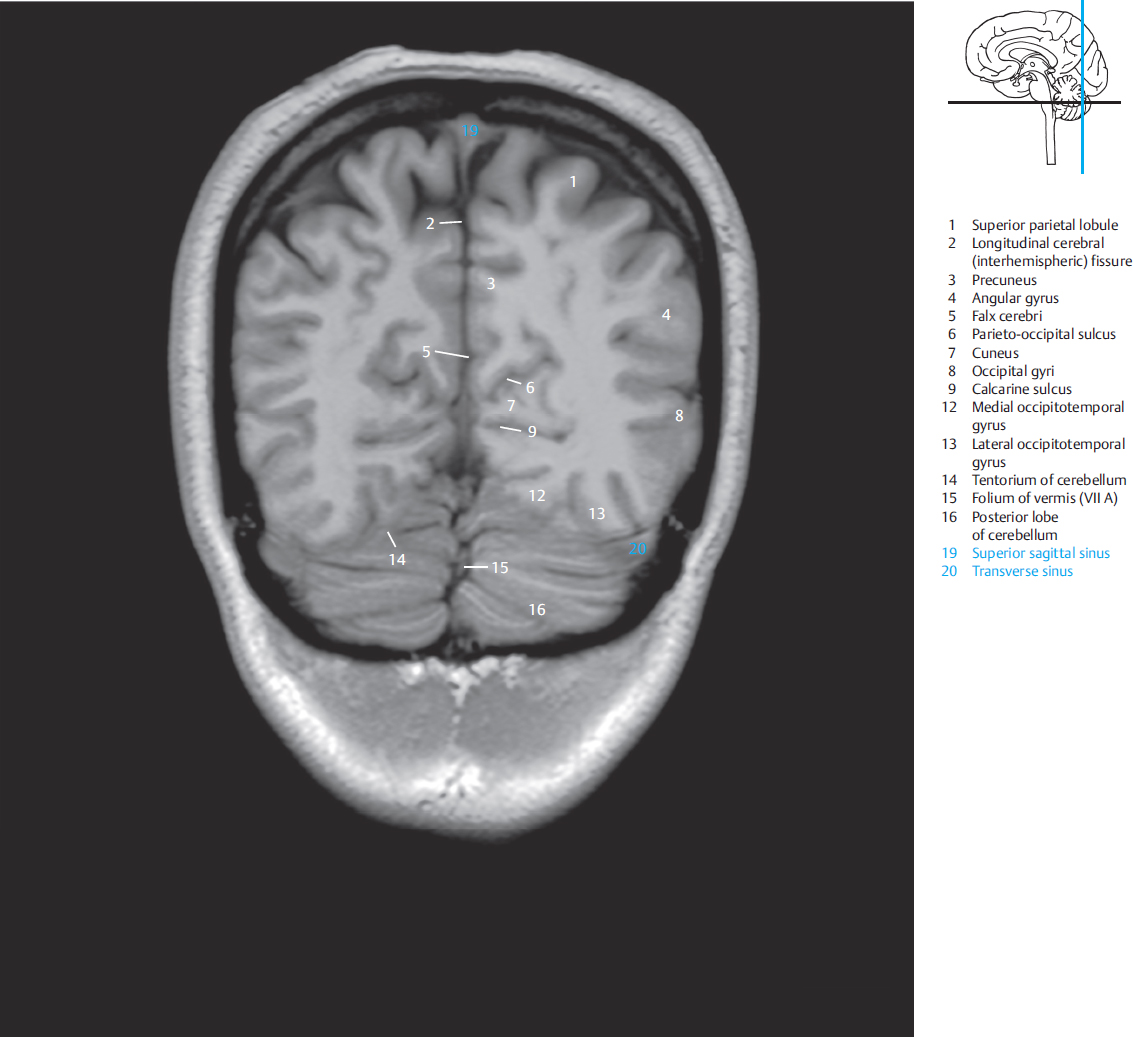Click blue 'Superior sagittal sinus' legend text
1133x1037 pixels.
(1040, 553)
